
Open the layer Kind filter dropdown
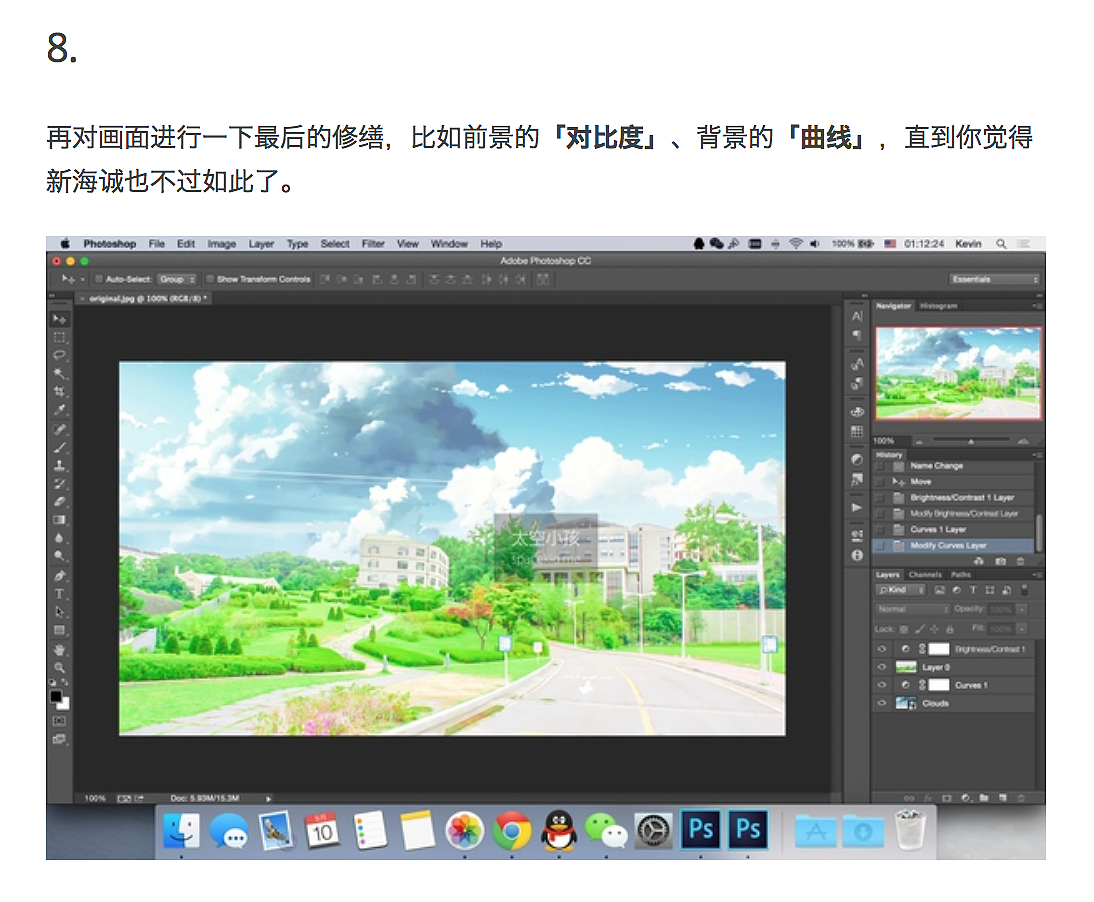[x=901, y=590]
